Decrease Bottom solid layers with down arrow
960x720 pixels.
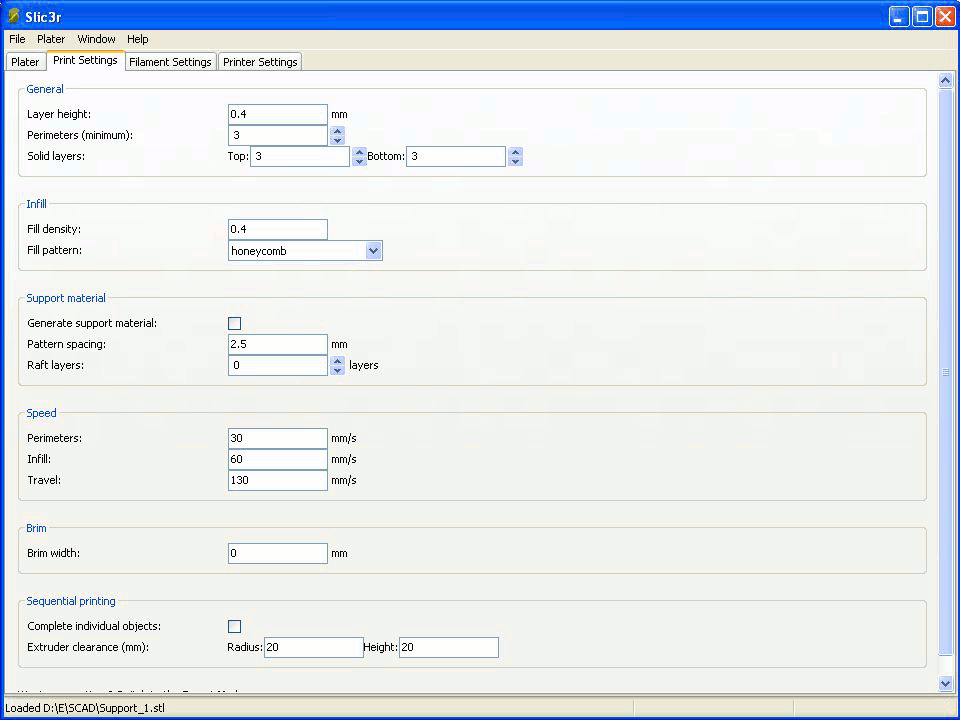[x=515, y=162]
